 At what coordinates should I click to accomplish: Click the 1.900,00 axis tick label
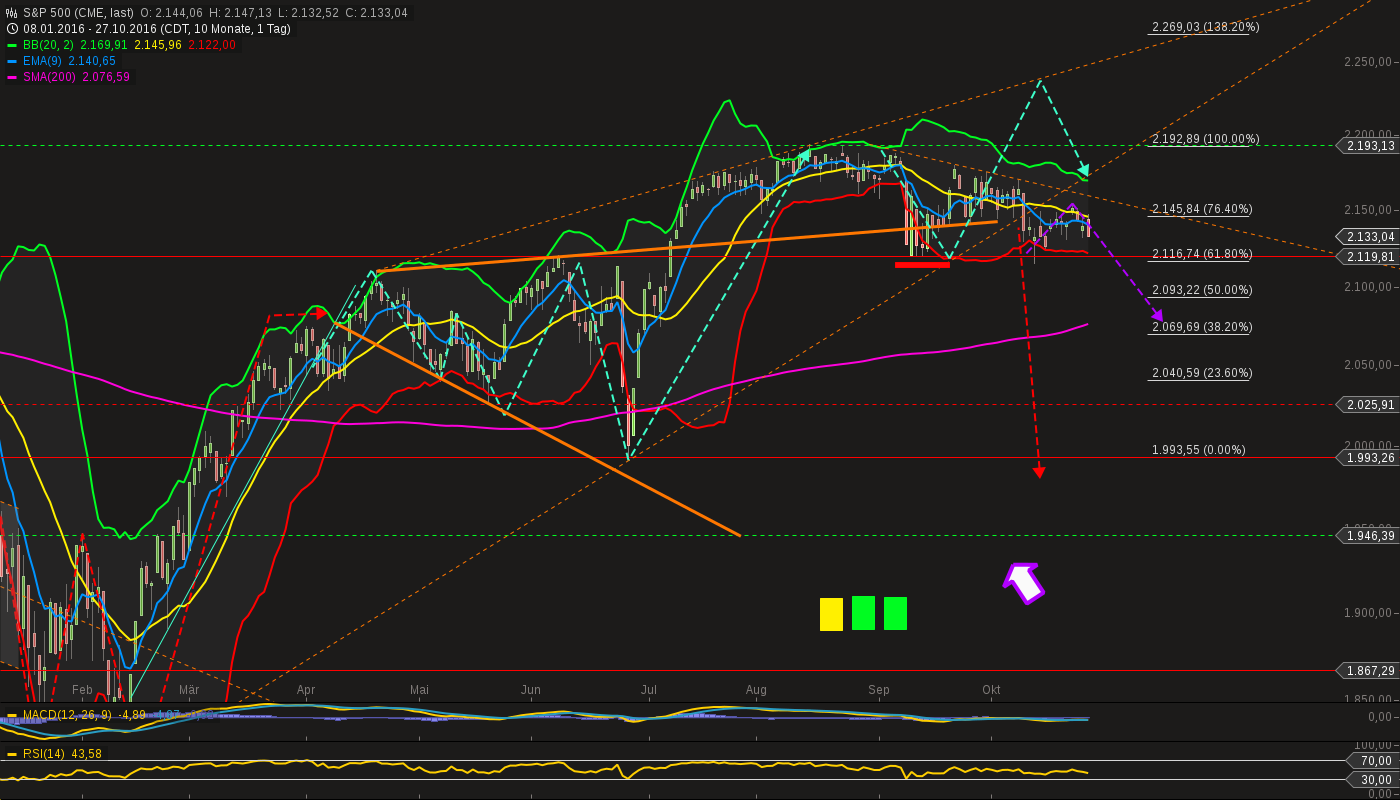point(1369,613)
